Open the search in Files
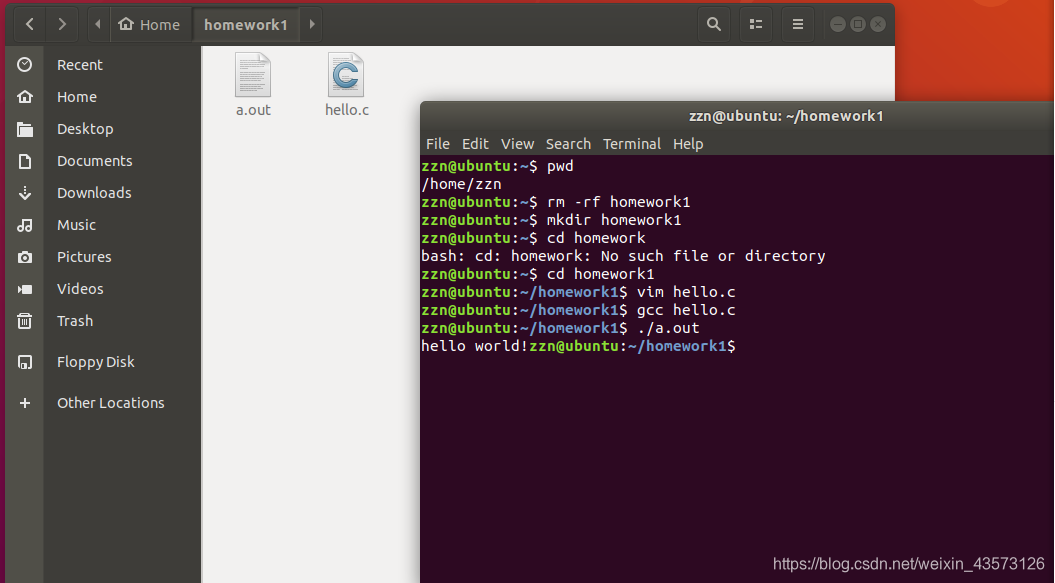The height and width of the screenshot is (583, 1055). tap(714, 24)
